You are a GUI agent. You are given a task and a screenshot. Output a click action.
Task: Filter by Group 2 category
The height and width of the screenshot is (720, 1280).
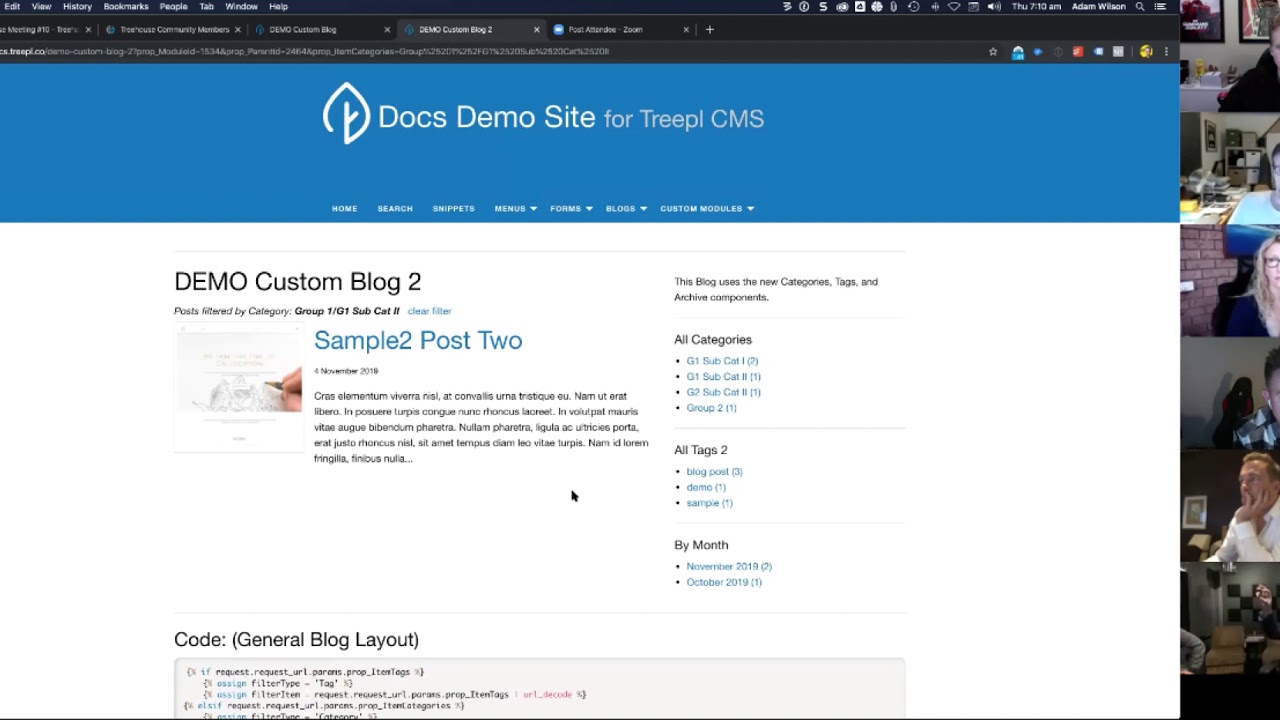(711, 408)
